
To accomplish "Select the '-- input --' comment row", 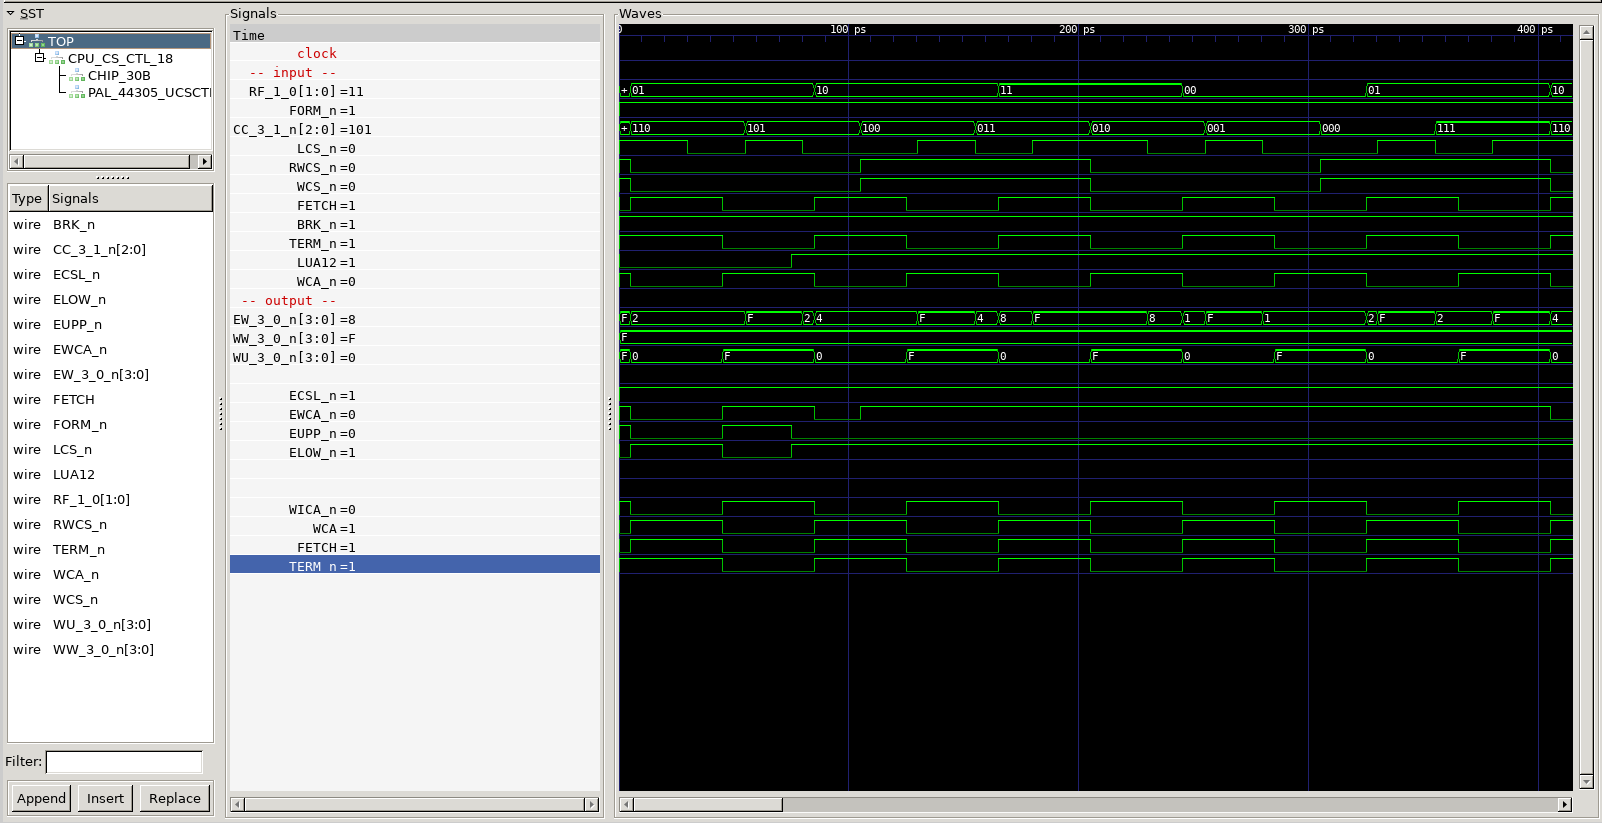I will (415, 73).
